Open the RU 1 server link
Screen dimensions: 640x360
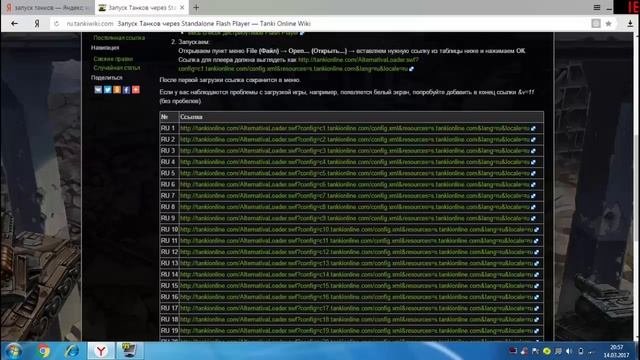[x=355, y=128]
